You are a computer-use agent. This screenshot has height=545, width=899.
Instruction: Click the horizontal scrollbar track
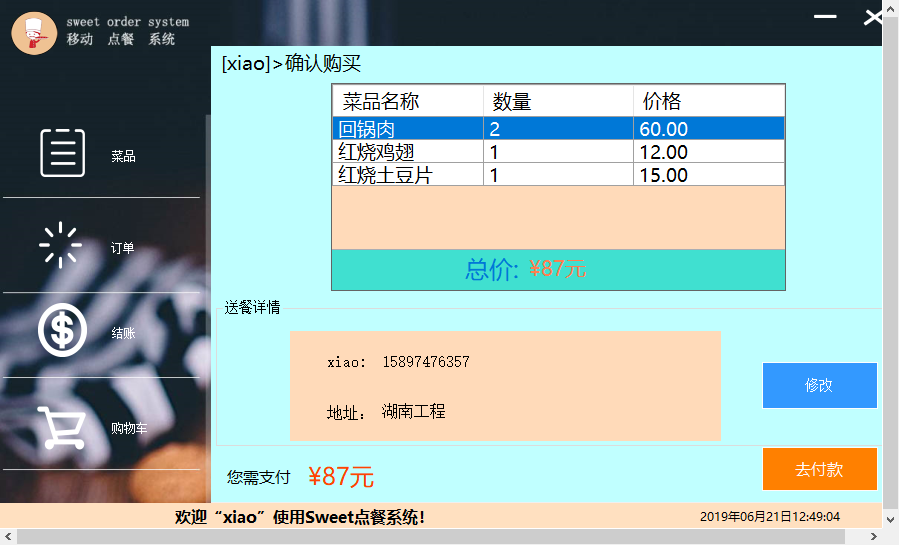[x=431, y=536]
